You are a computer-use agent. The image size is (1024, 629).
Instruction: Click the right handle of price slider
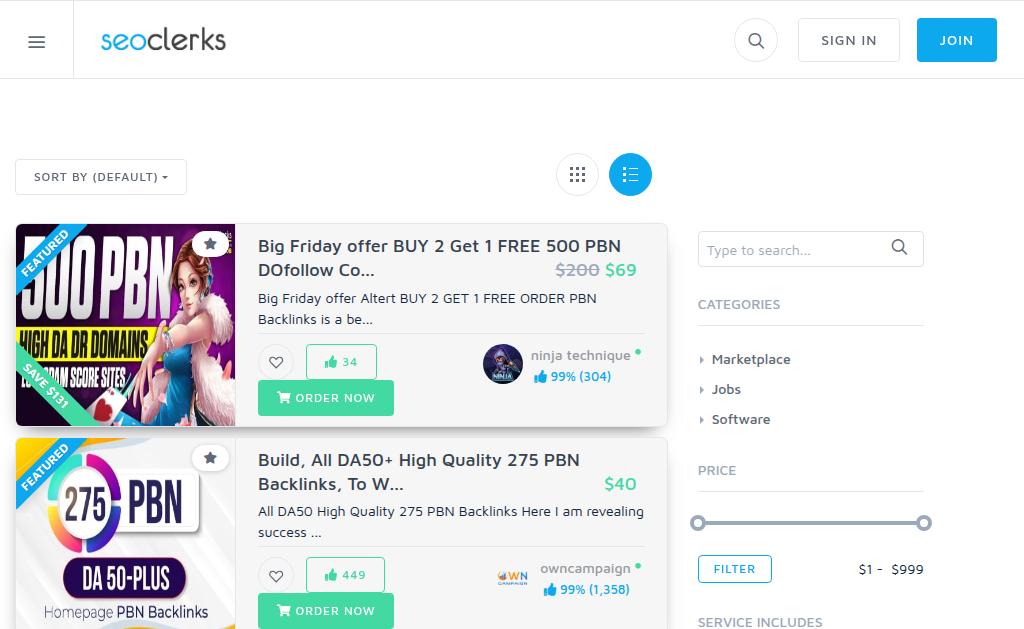[x=924, y=523]
